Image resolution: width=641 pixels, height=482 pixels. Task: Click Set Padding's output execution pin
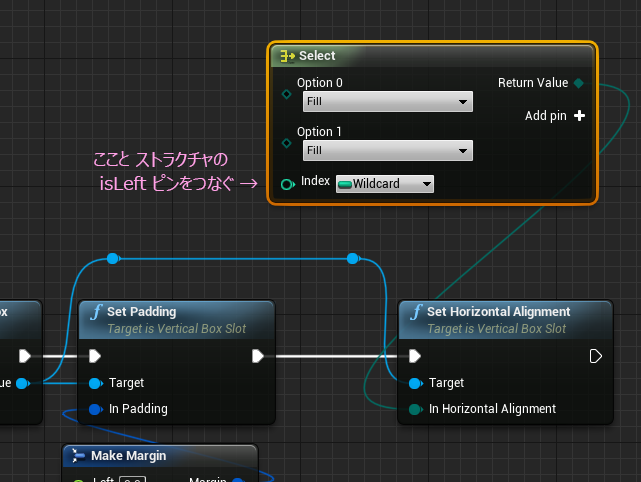click(258, 356)
